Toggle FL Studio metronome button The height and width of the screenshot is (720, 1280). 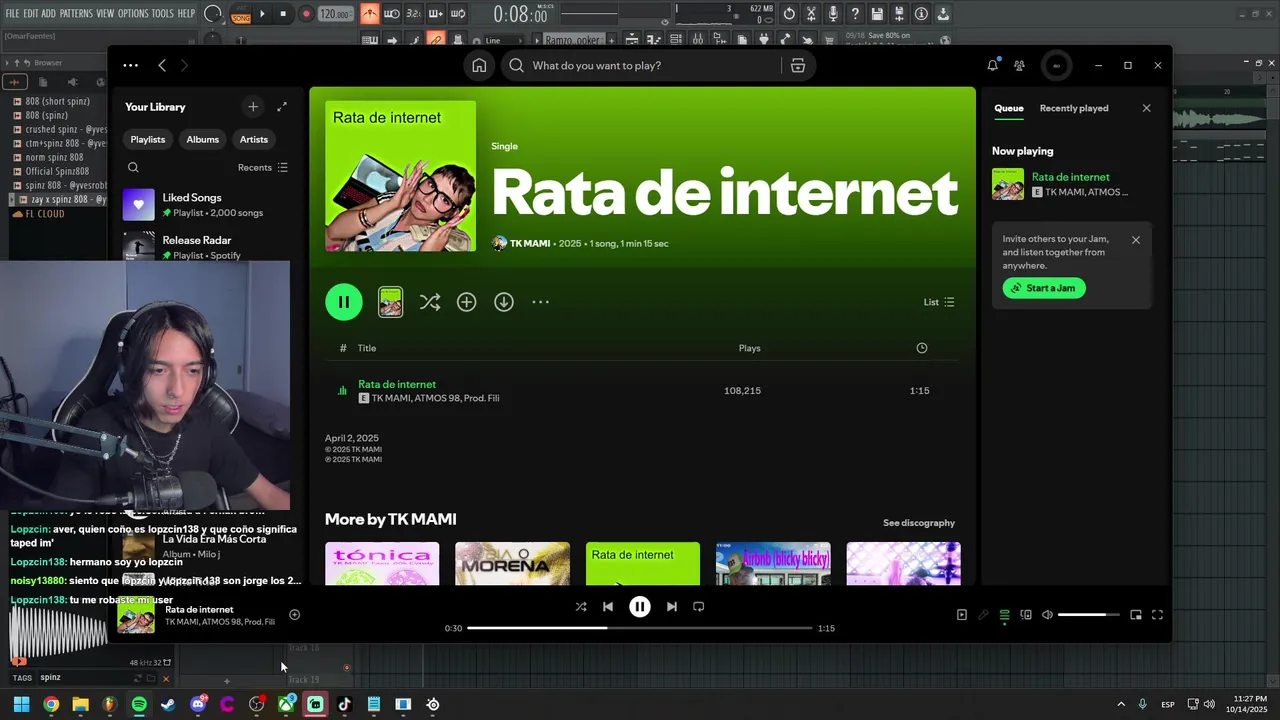(x=370, y=14)
